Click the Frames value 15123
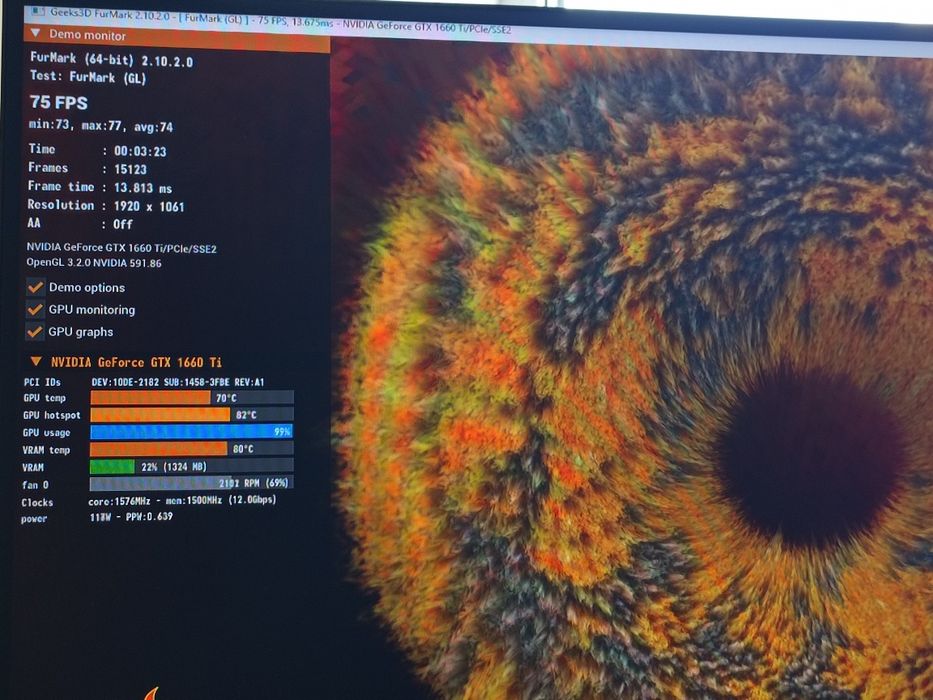The image size is (933, 700). [x=130, y=170]
